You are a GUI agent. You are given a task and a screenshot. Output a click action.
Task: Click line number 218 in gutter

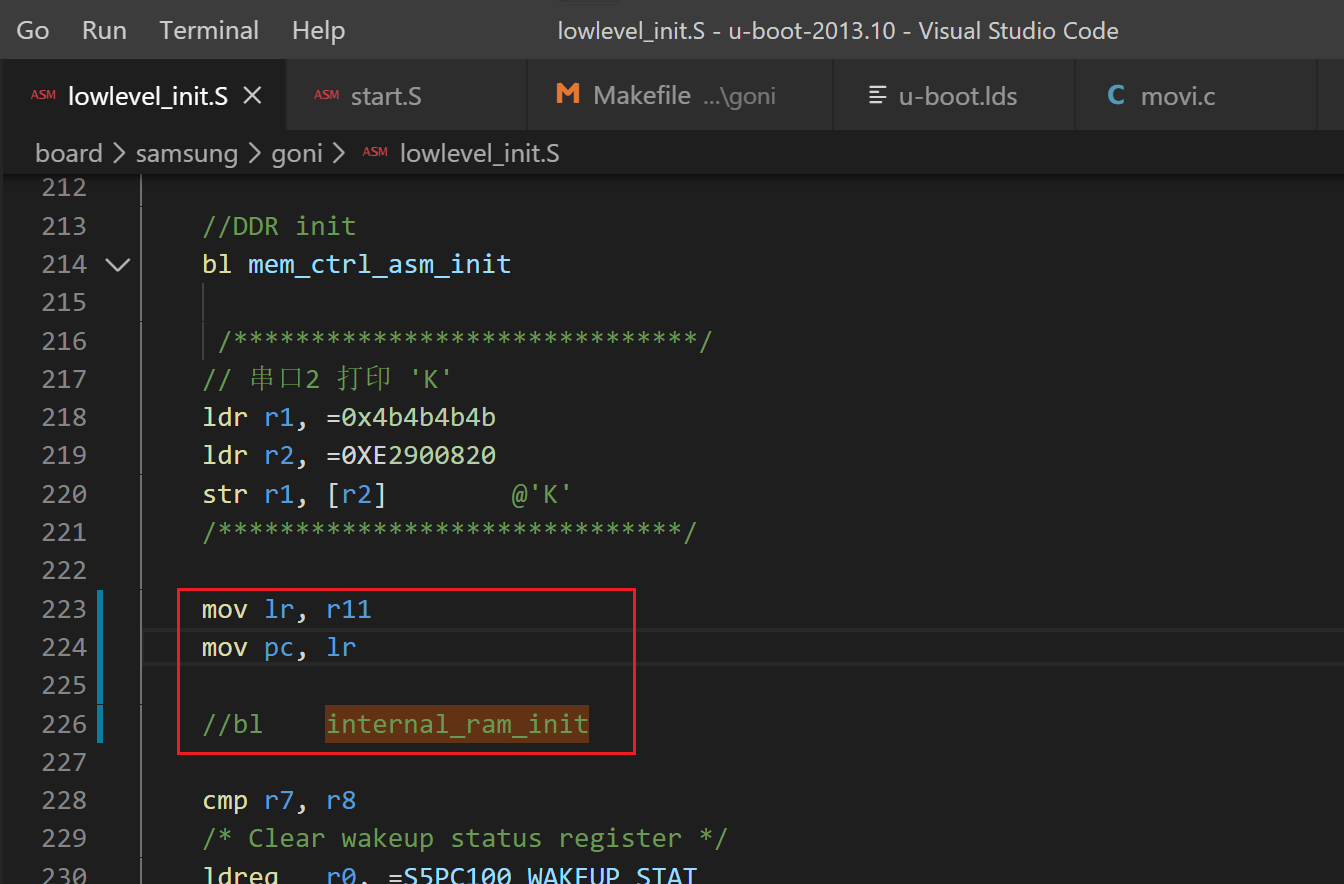[x=64, y=417]
